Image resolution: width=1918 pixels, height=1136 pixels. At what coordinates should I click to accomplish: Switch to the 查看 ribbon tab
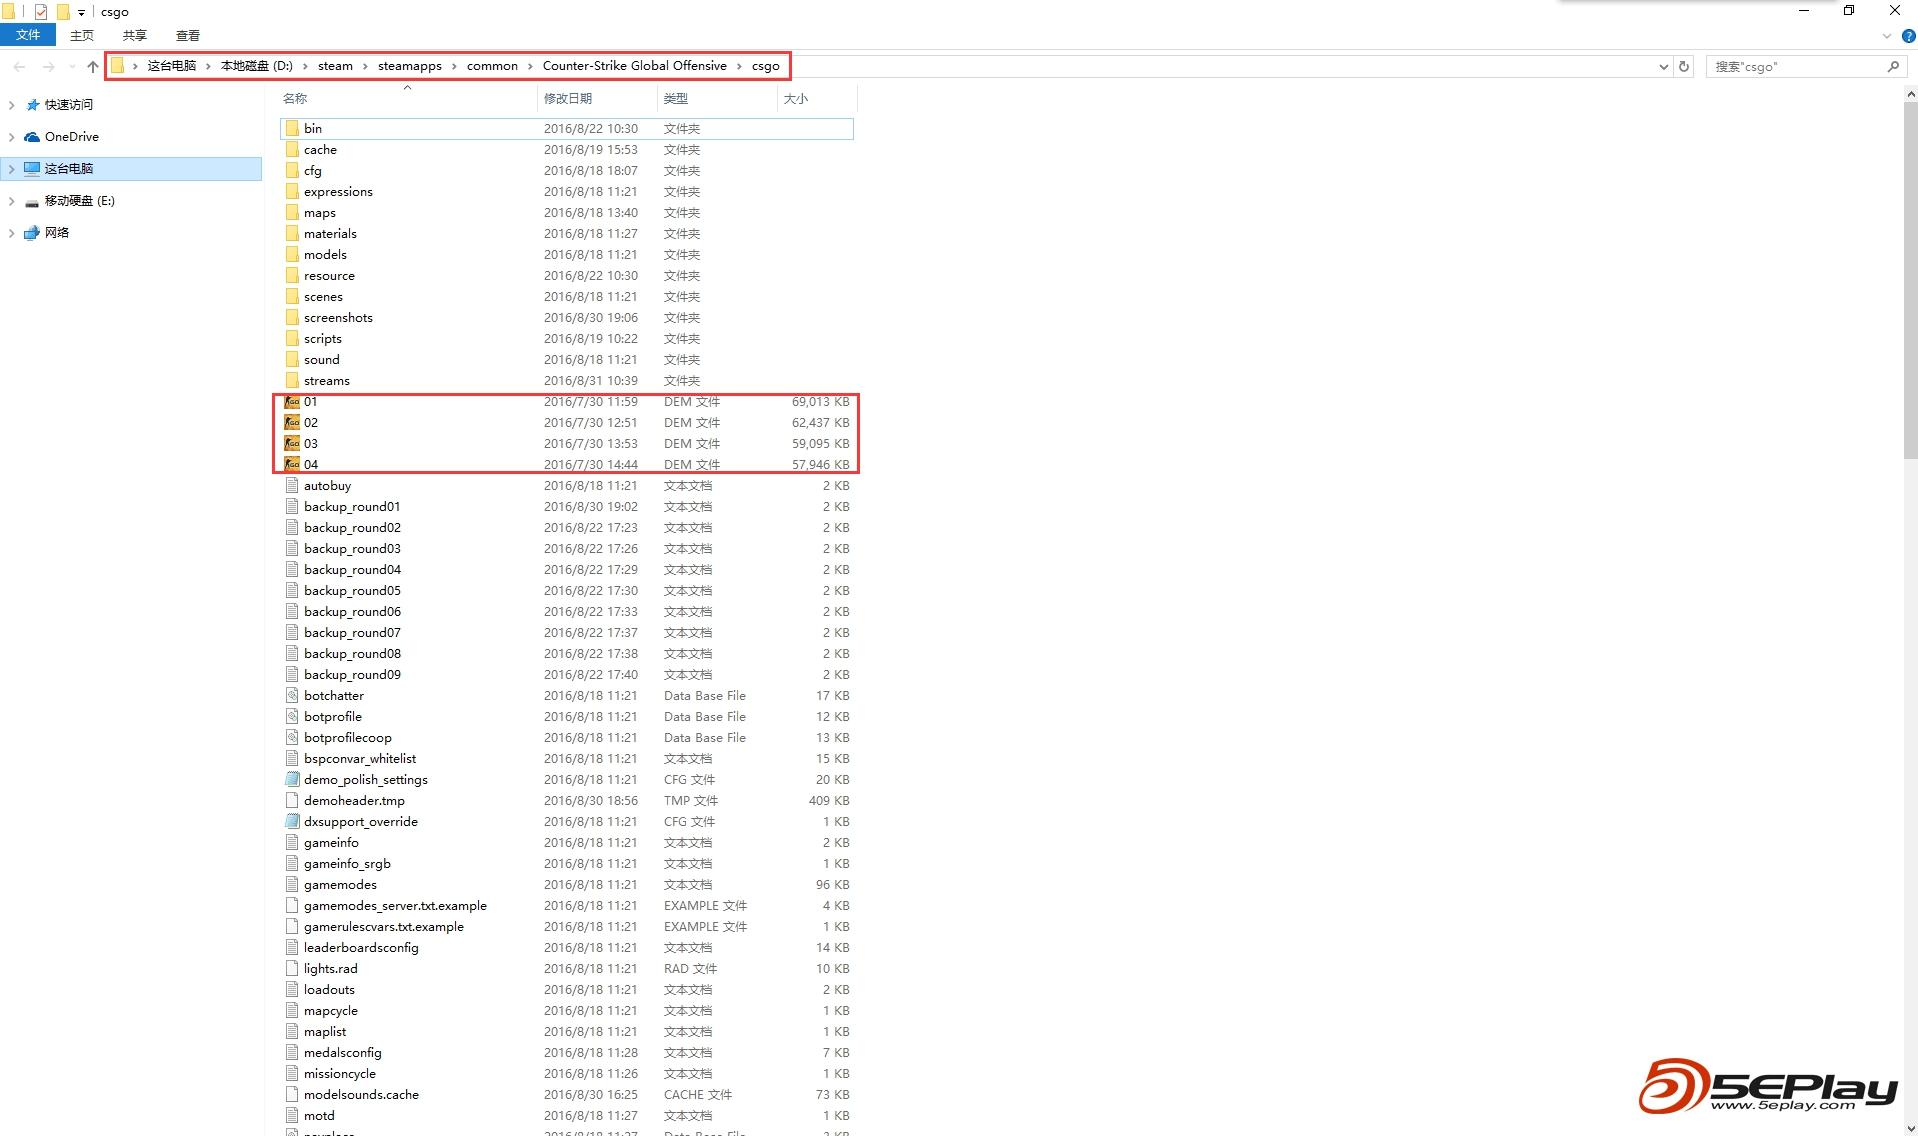pos(187,35)
